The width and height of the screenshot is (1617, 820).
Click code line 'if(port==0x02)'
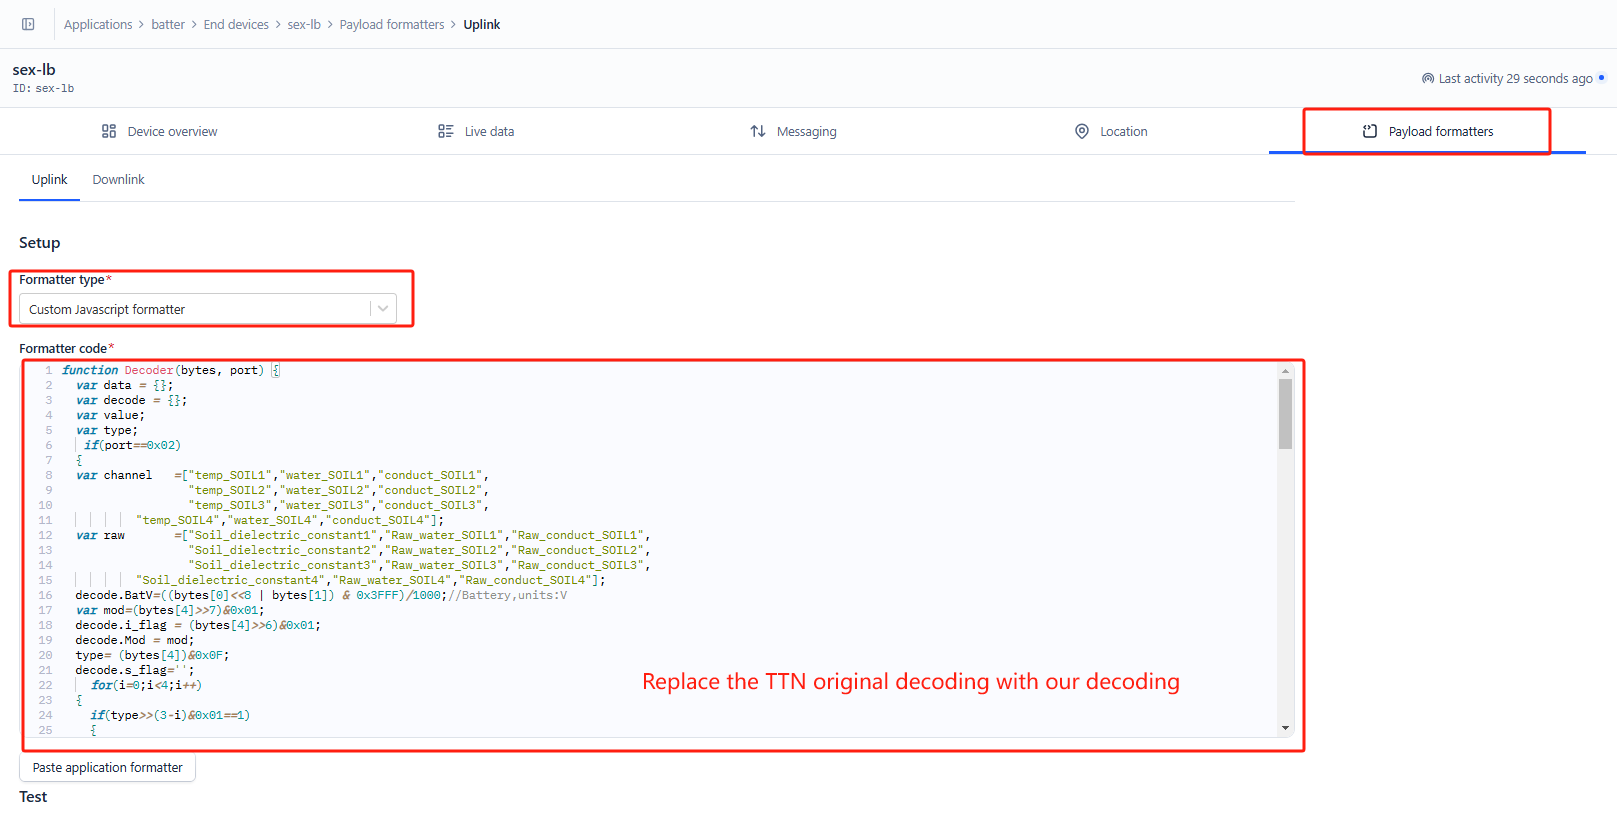[132, 445]
